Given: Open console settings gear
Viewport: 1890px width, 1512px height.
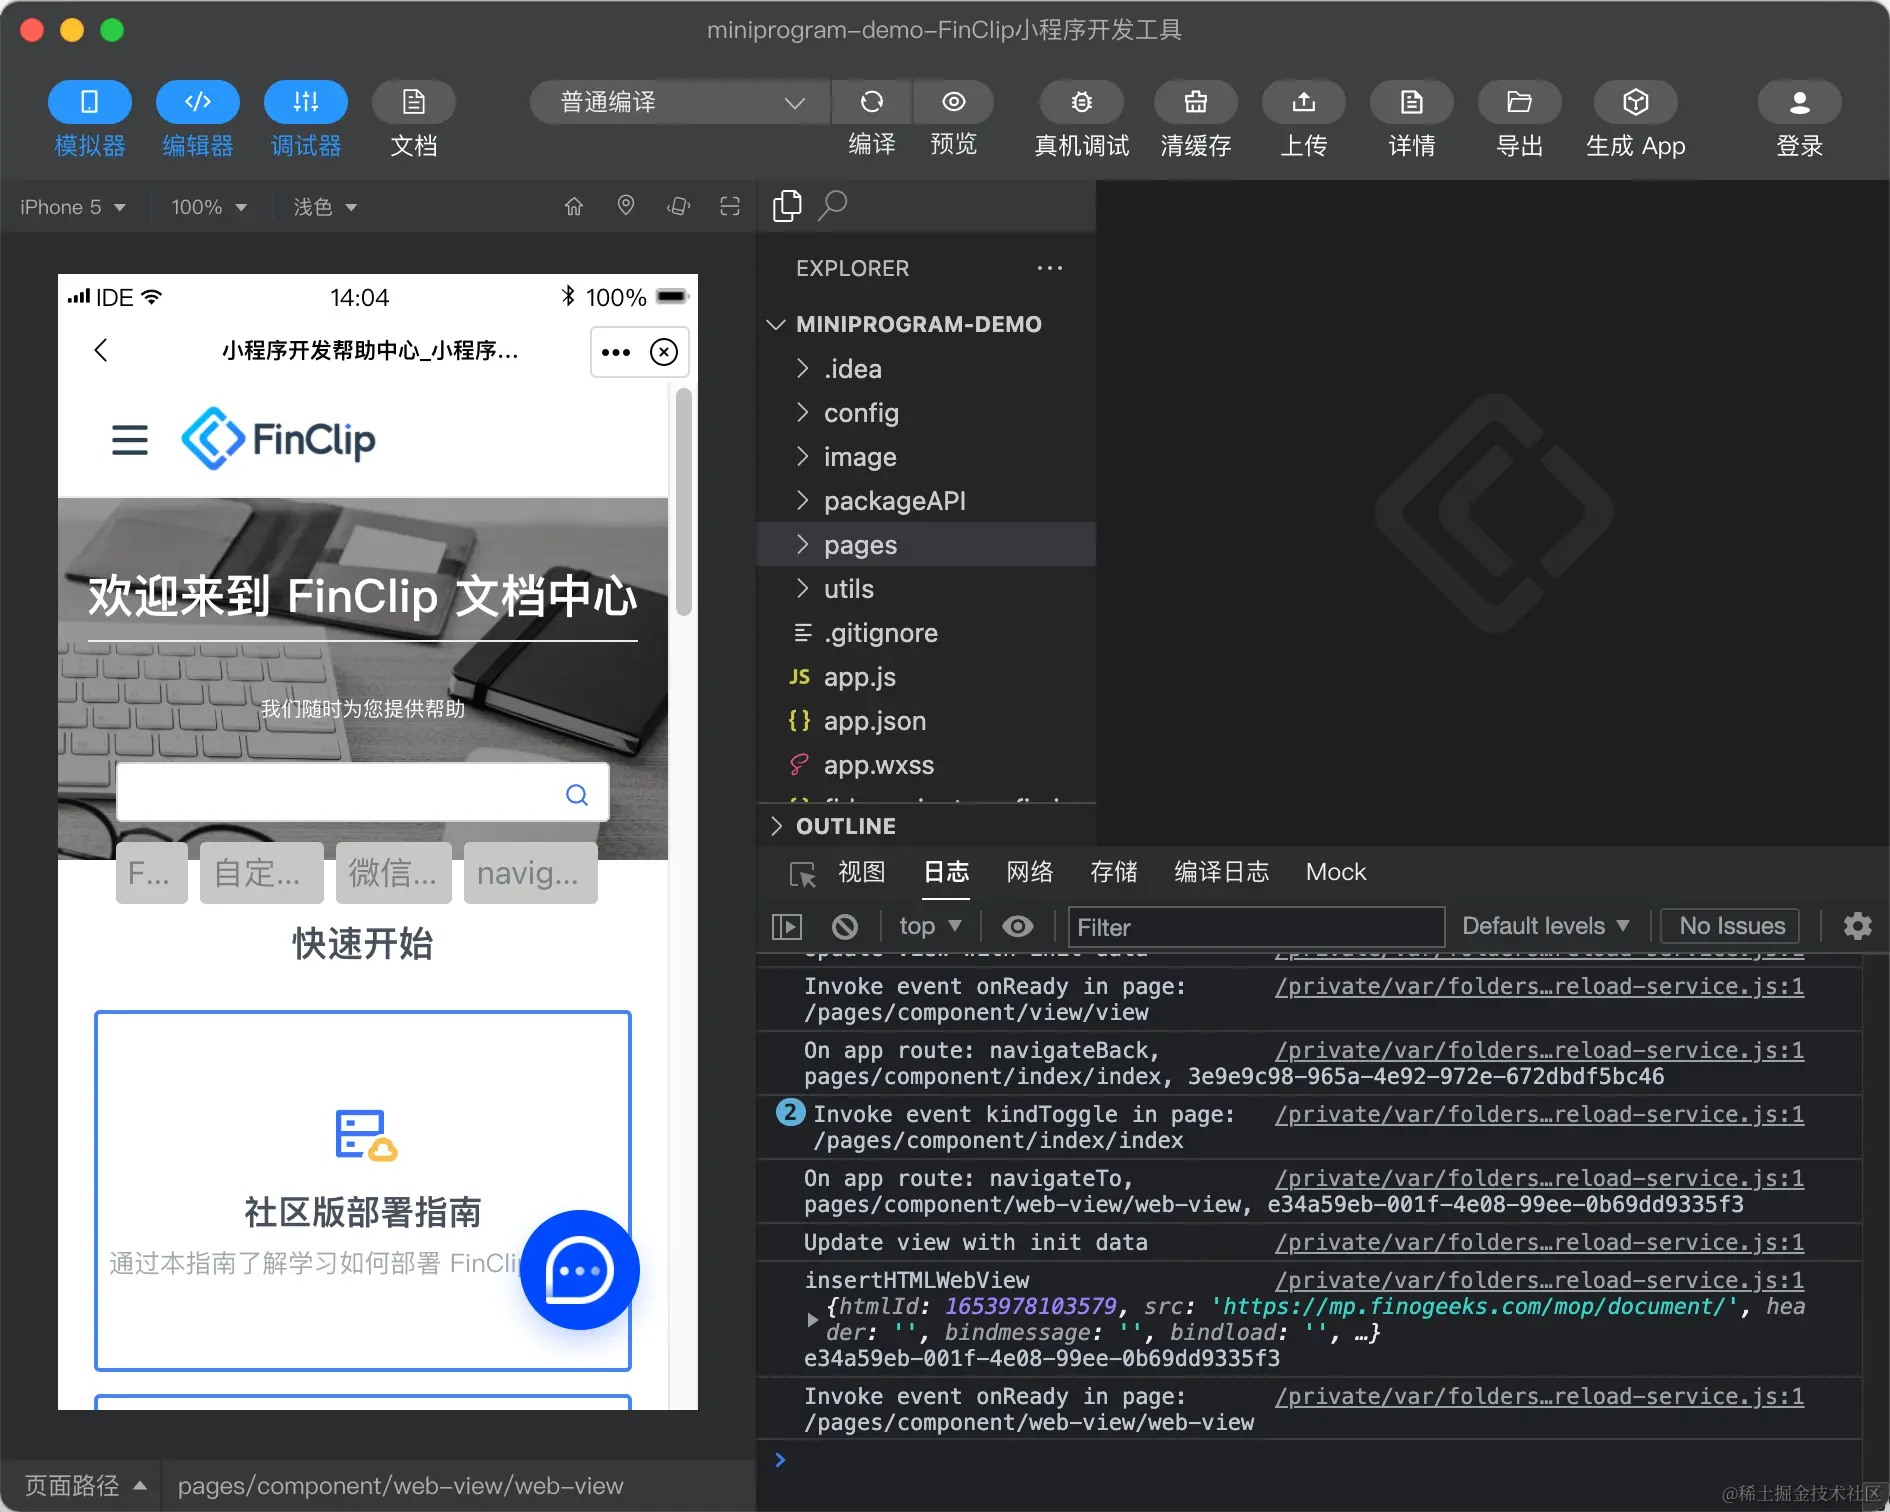Looking at the screenshot, I should [x=1858, y=926].
